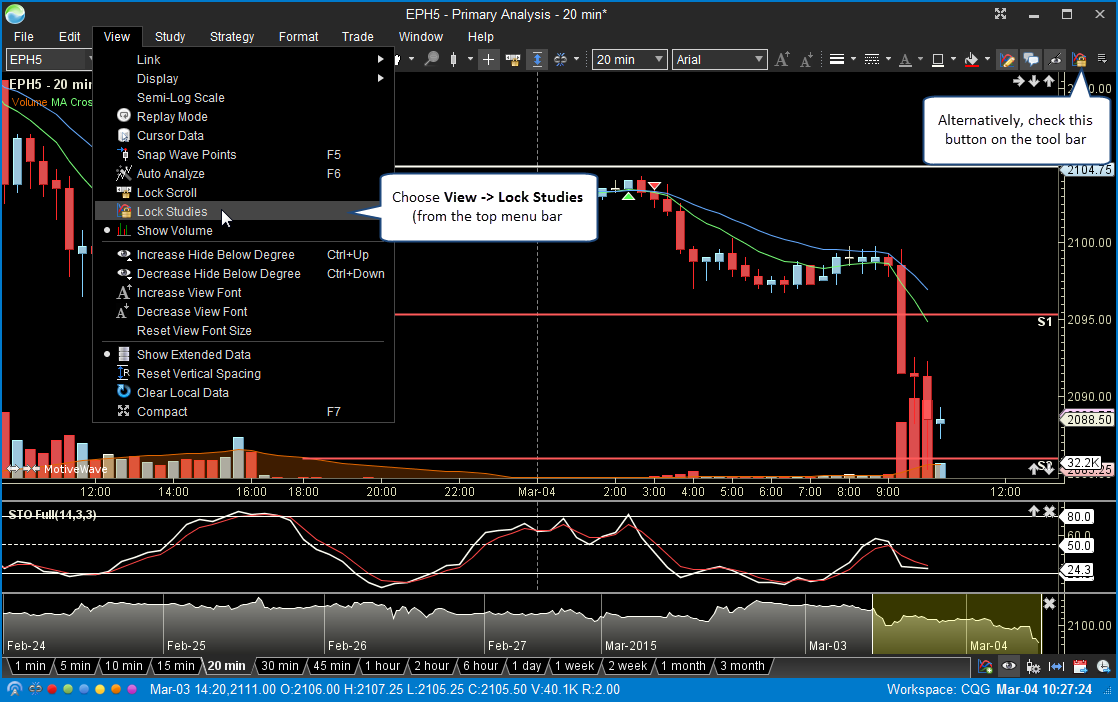Open the File menu
Image resolution: width=1118 pixels, height=702 pixels.
tap(24, 36)
